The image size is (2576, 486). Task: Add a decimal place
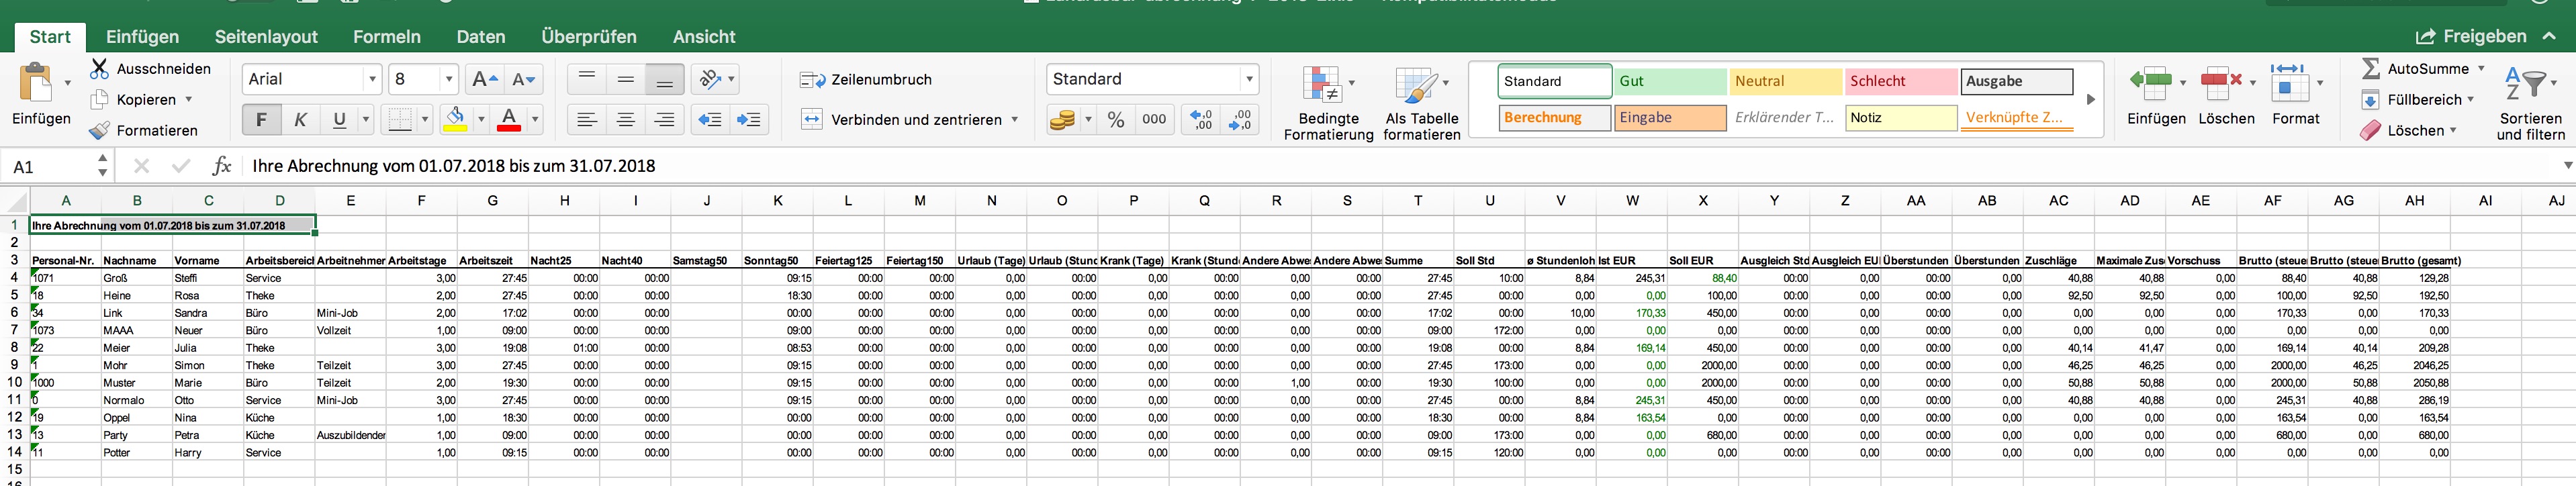click(x=1202, y=120)
